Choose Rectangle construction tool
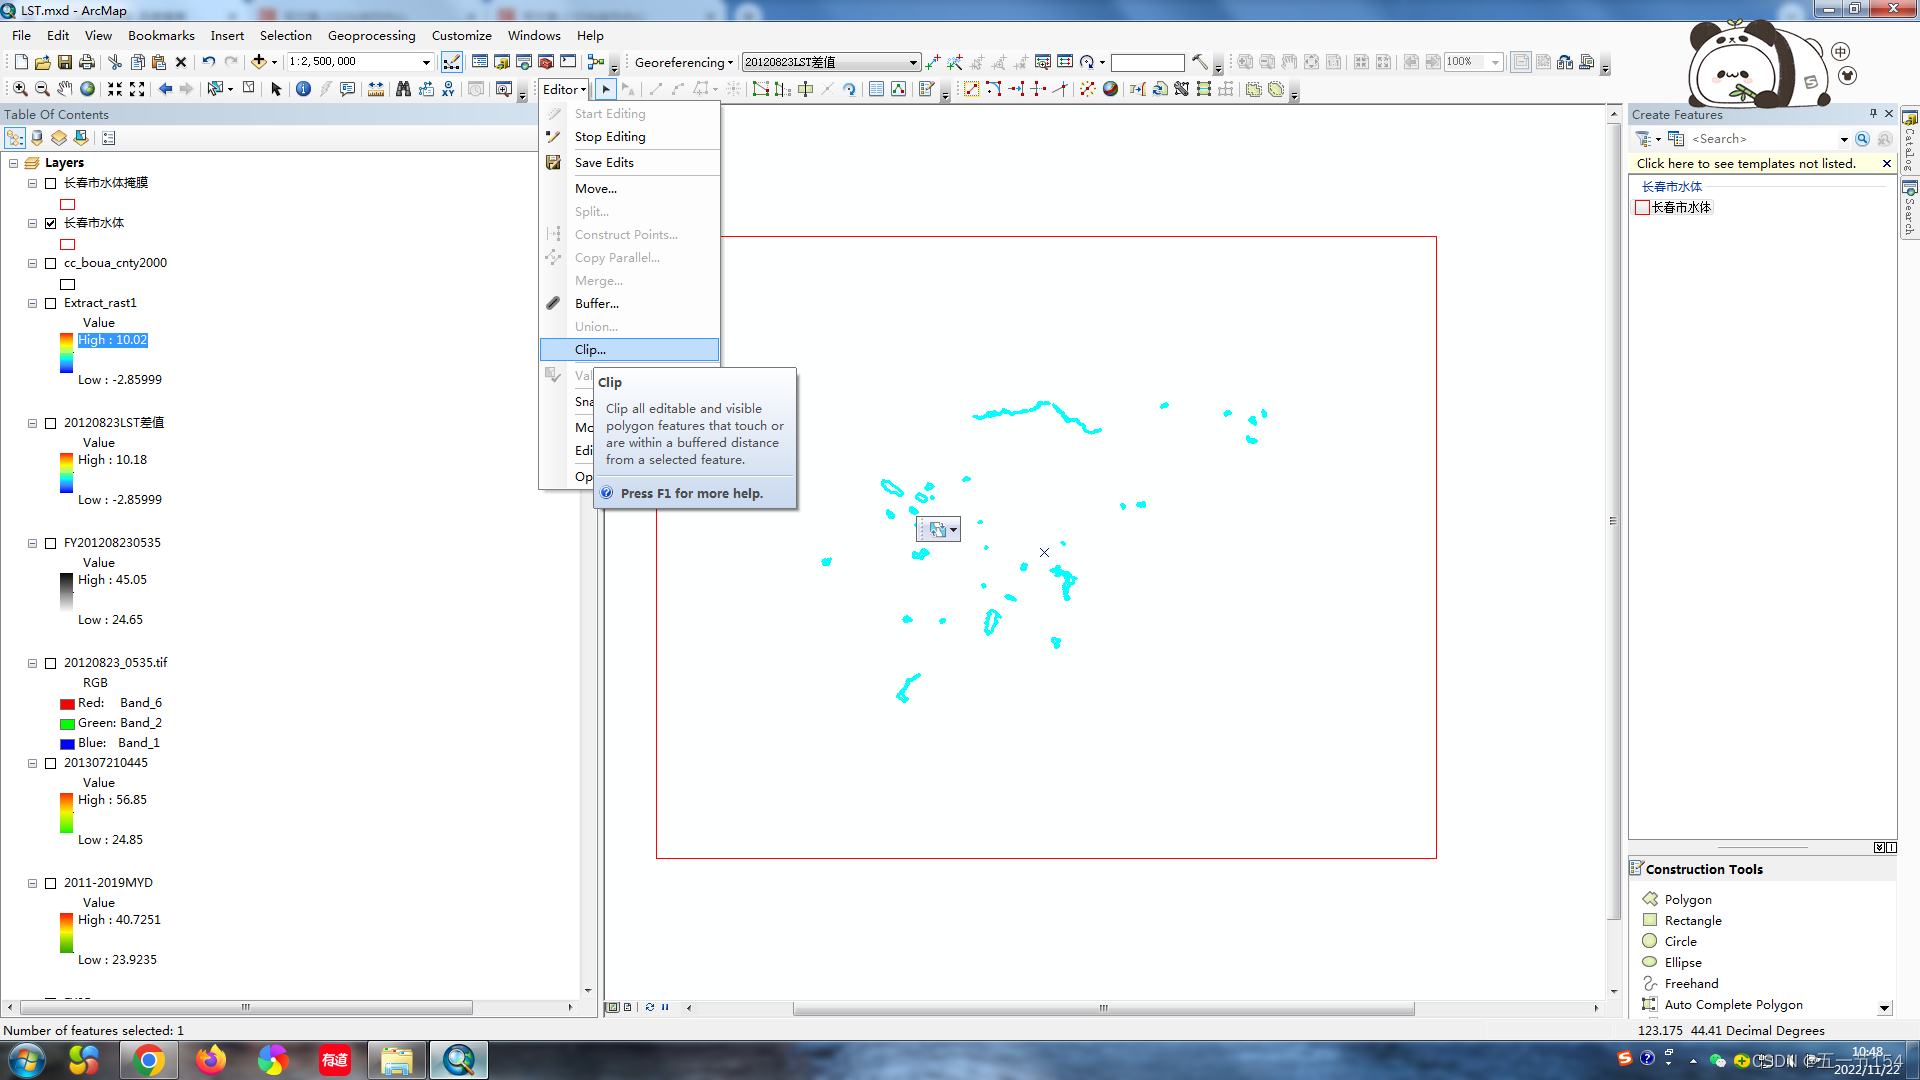This screenshot has width=1920, height=1080. tap(1693, 921)
